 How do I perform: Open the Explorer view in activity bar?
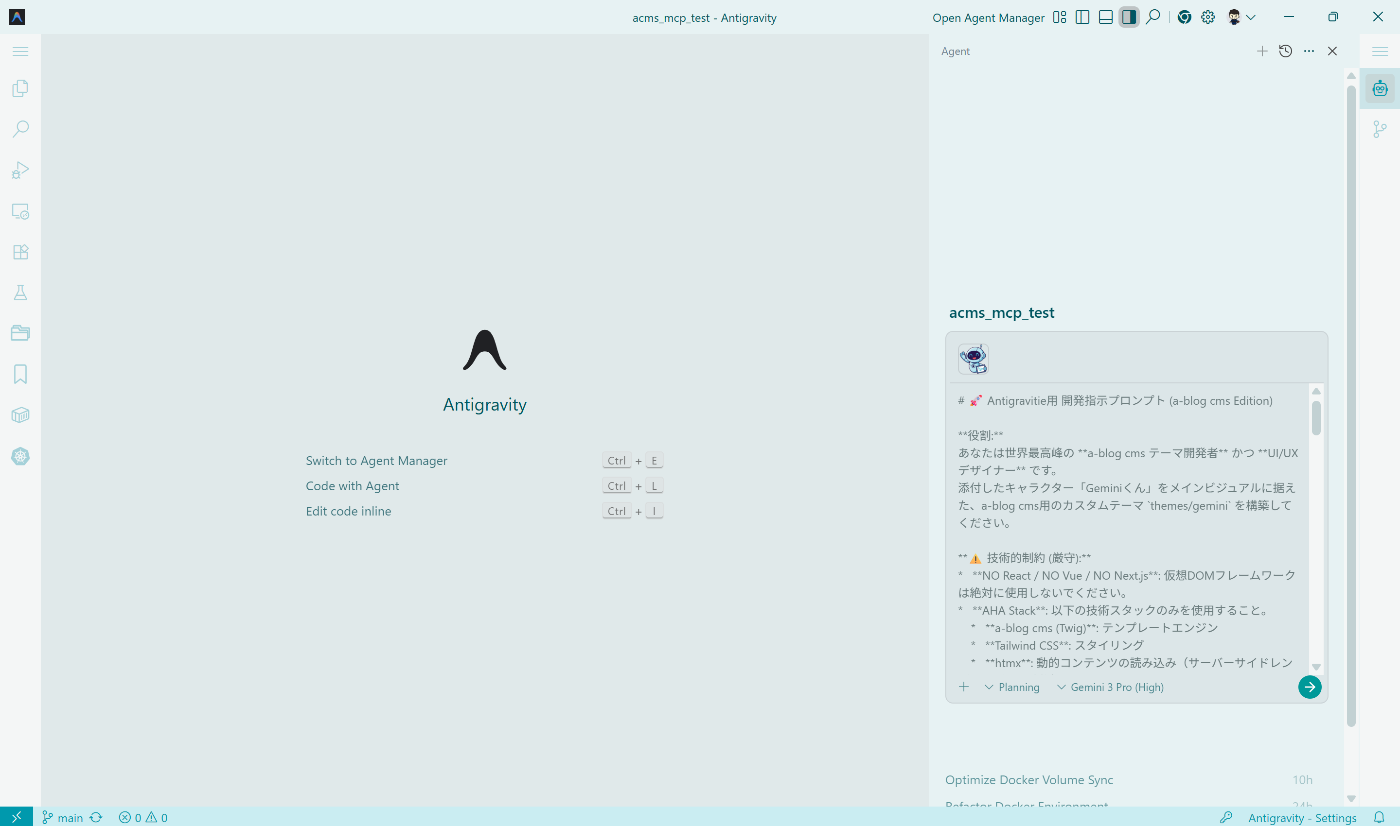[x=20, y=89]
